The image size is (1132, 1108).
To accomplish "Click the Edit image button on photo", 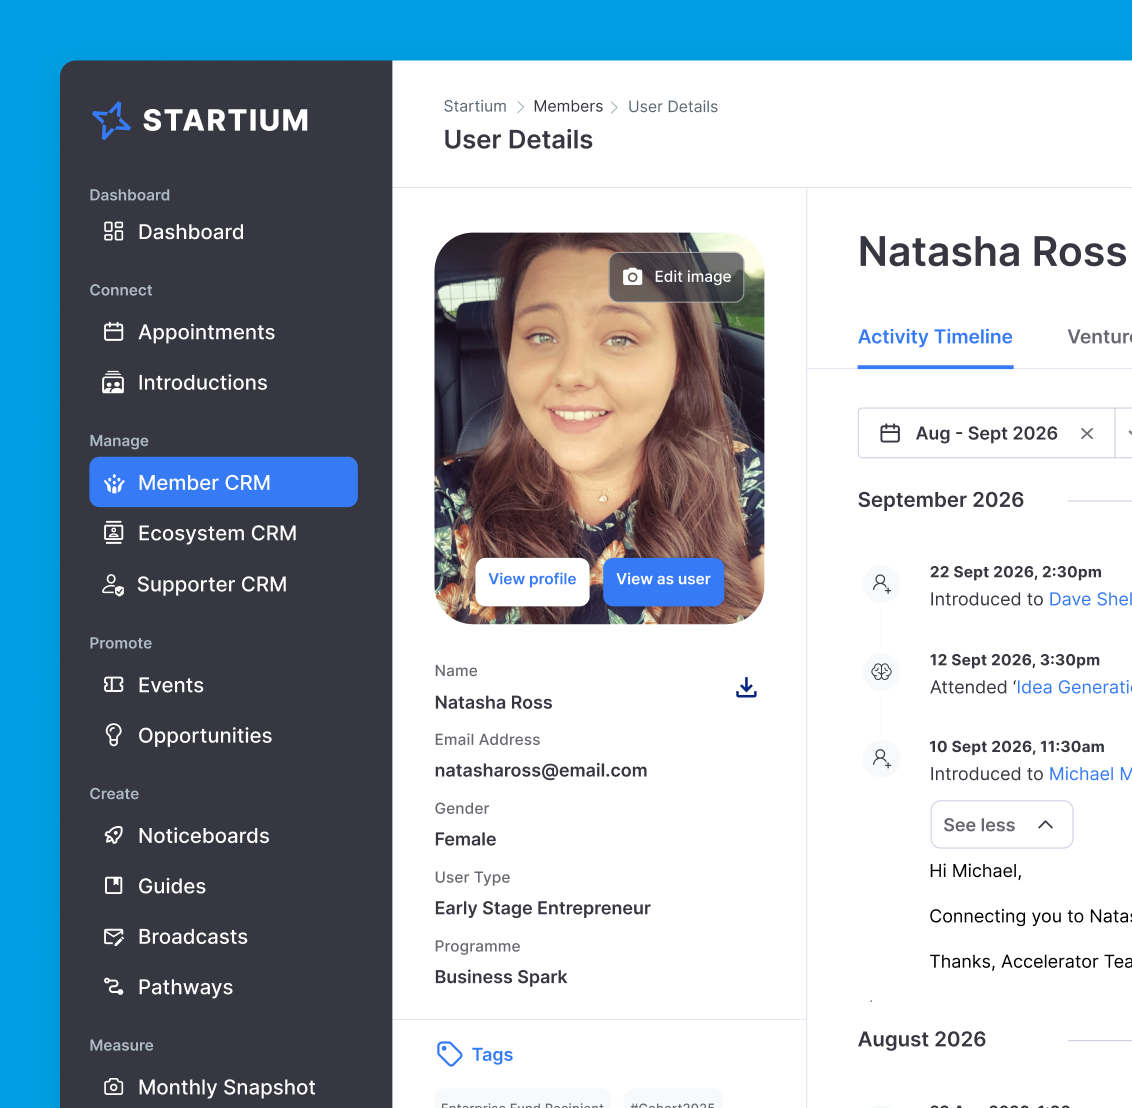I will 677,277.
